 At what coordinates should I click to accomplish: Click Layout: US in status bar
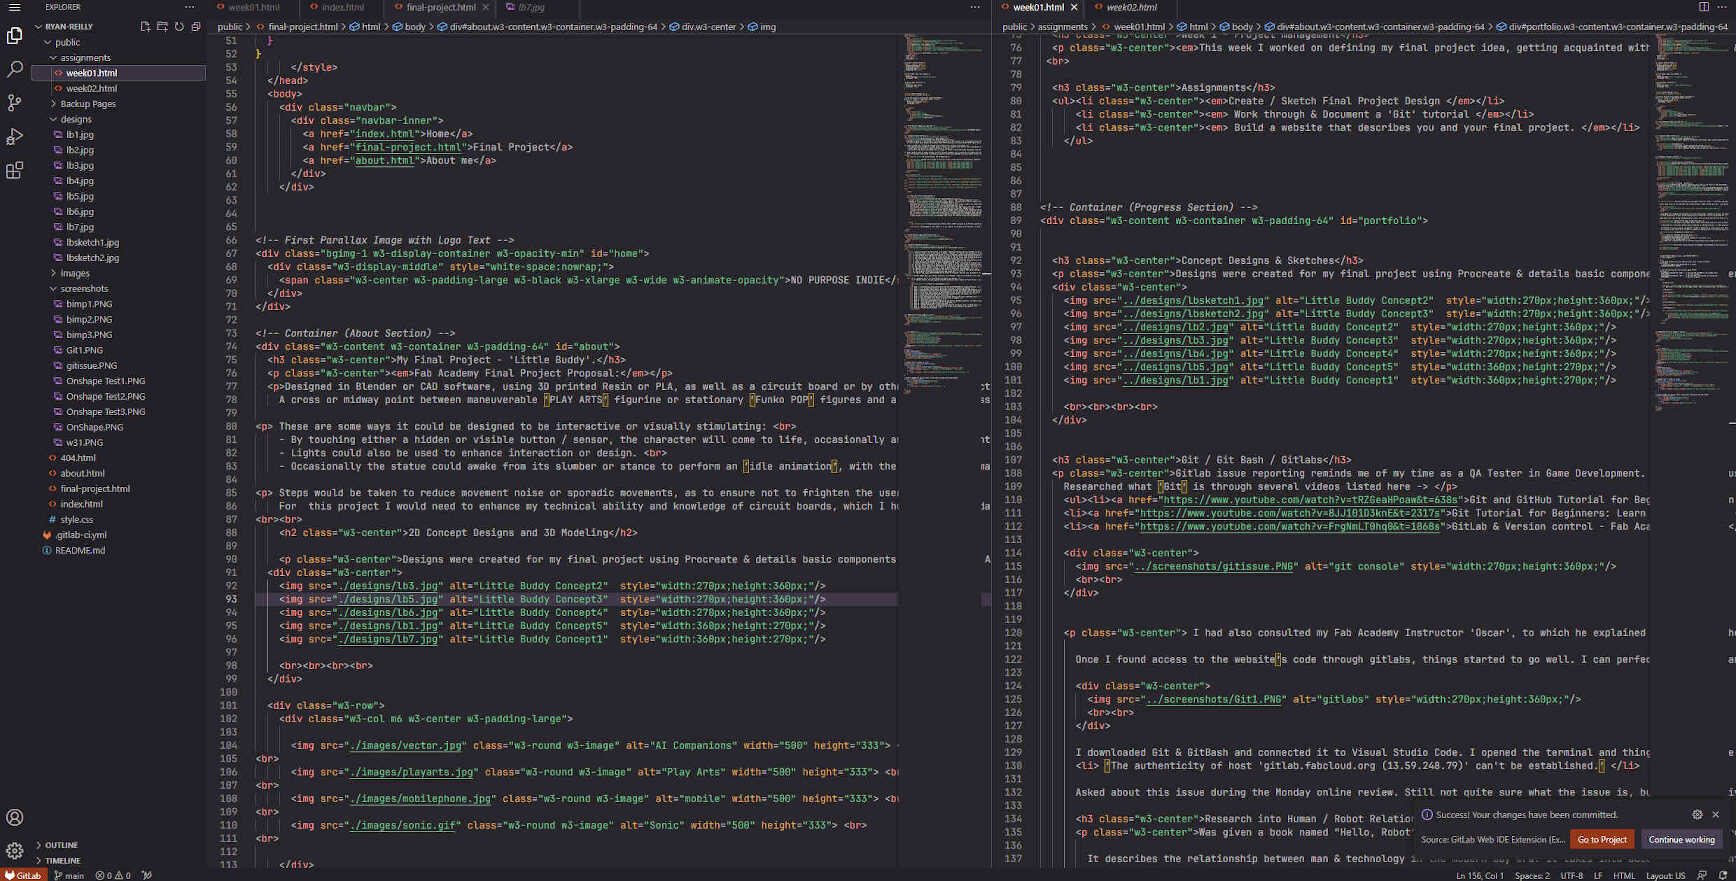pyautogui.click(x=1665, y=875)
